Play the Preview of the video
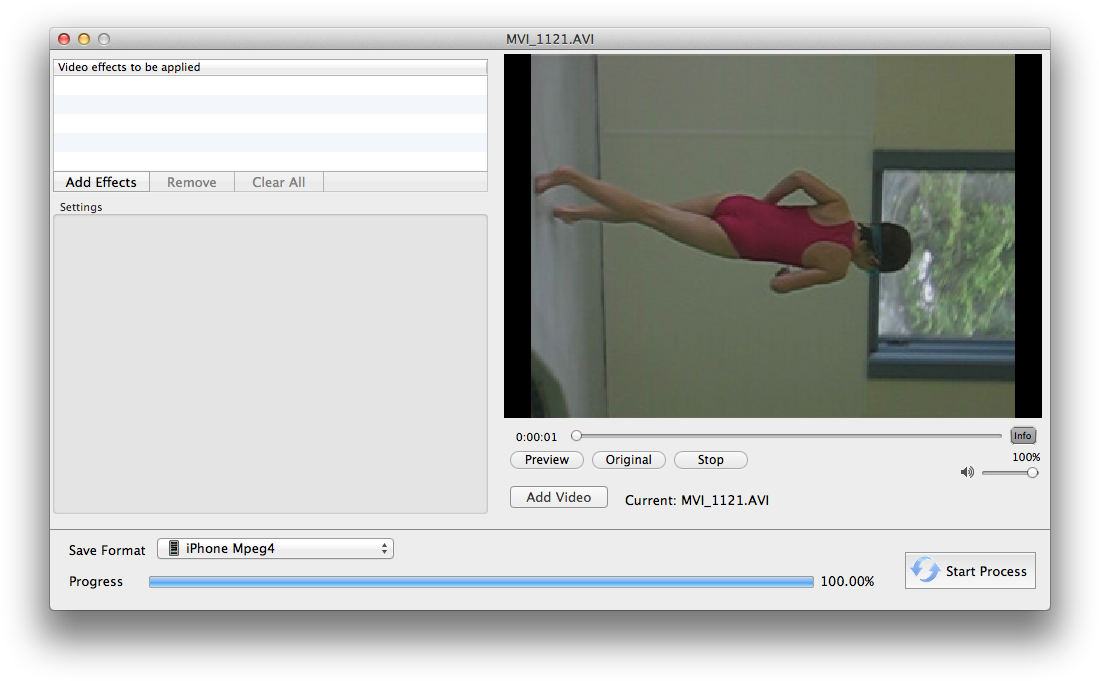Image resolution: width=1099 pixels, height=681 pixels. (547, 460)
